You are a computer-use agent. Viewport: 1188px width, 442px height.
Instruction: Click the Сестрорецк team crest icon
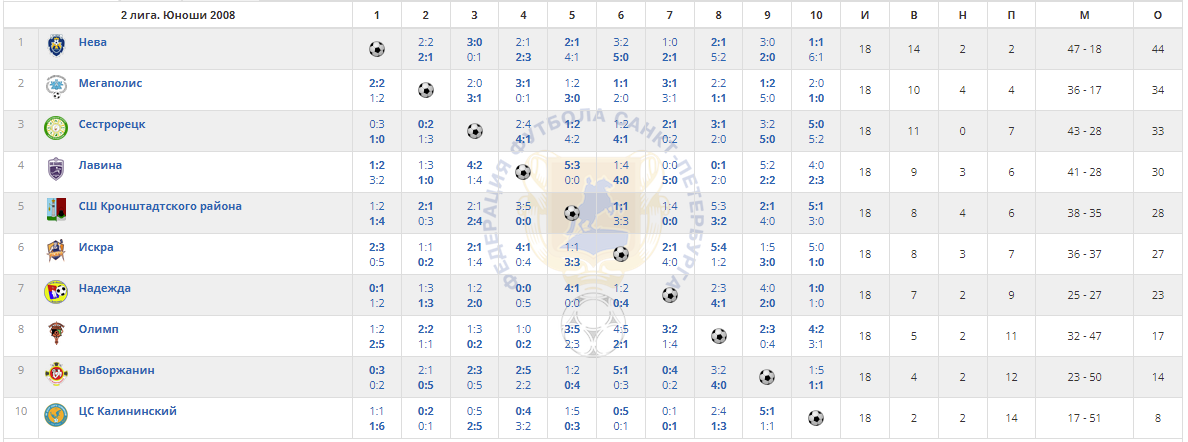click(x=56, y=128)
